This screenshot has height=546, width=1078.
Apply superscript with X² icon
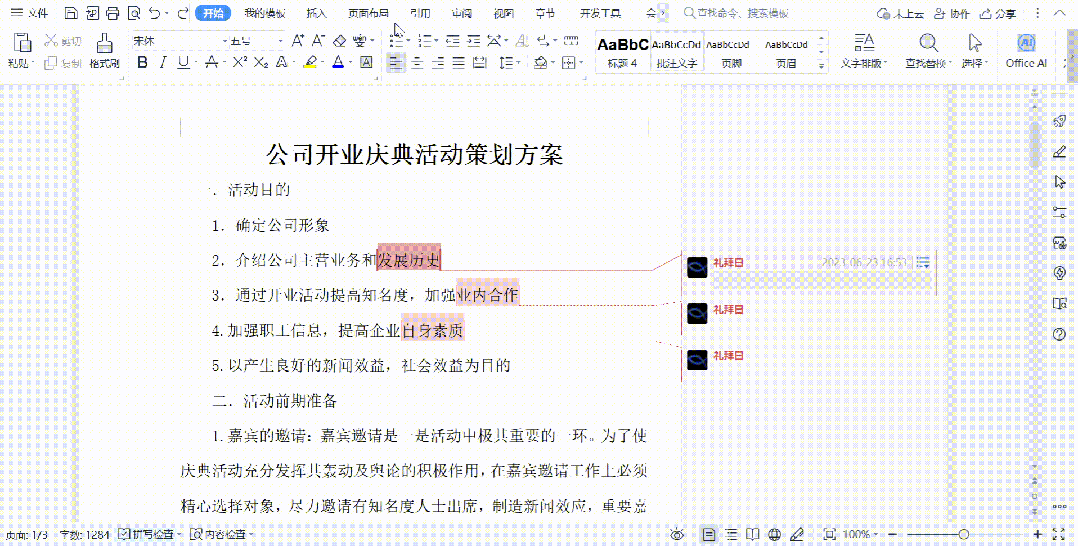pos(239,63)
